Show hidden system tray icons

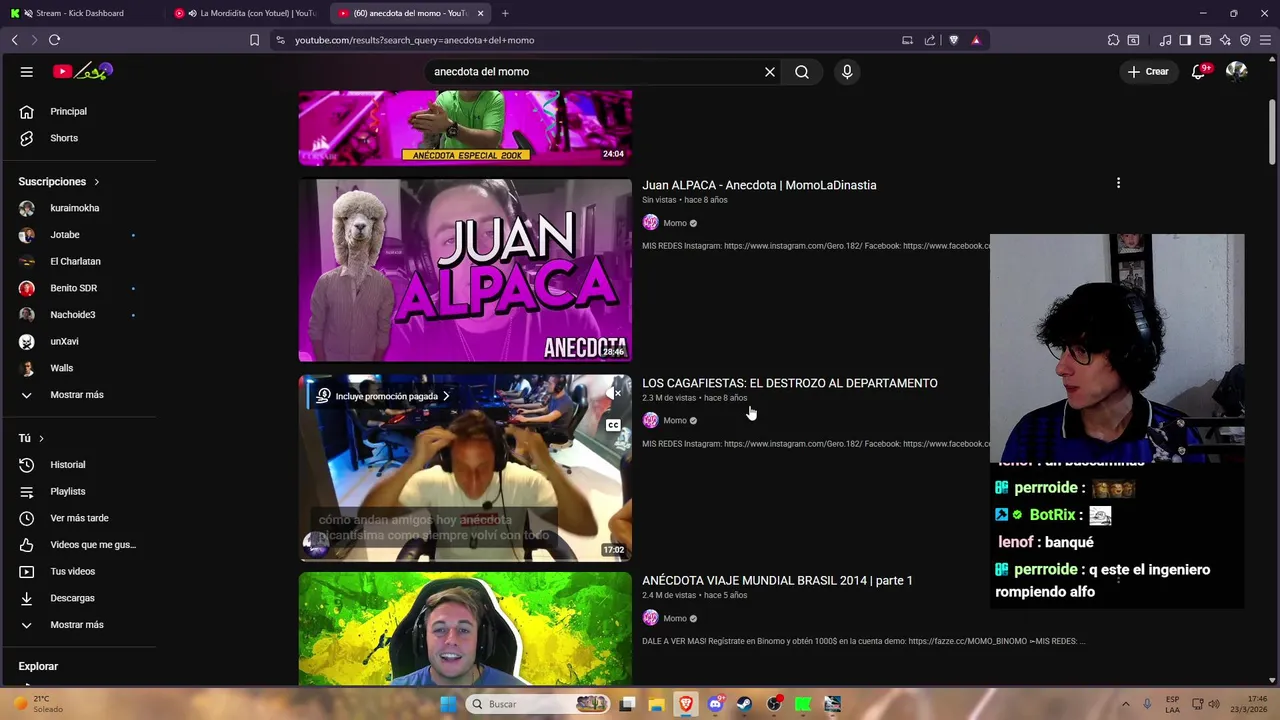tap(1125, 704)
